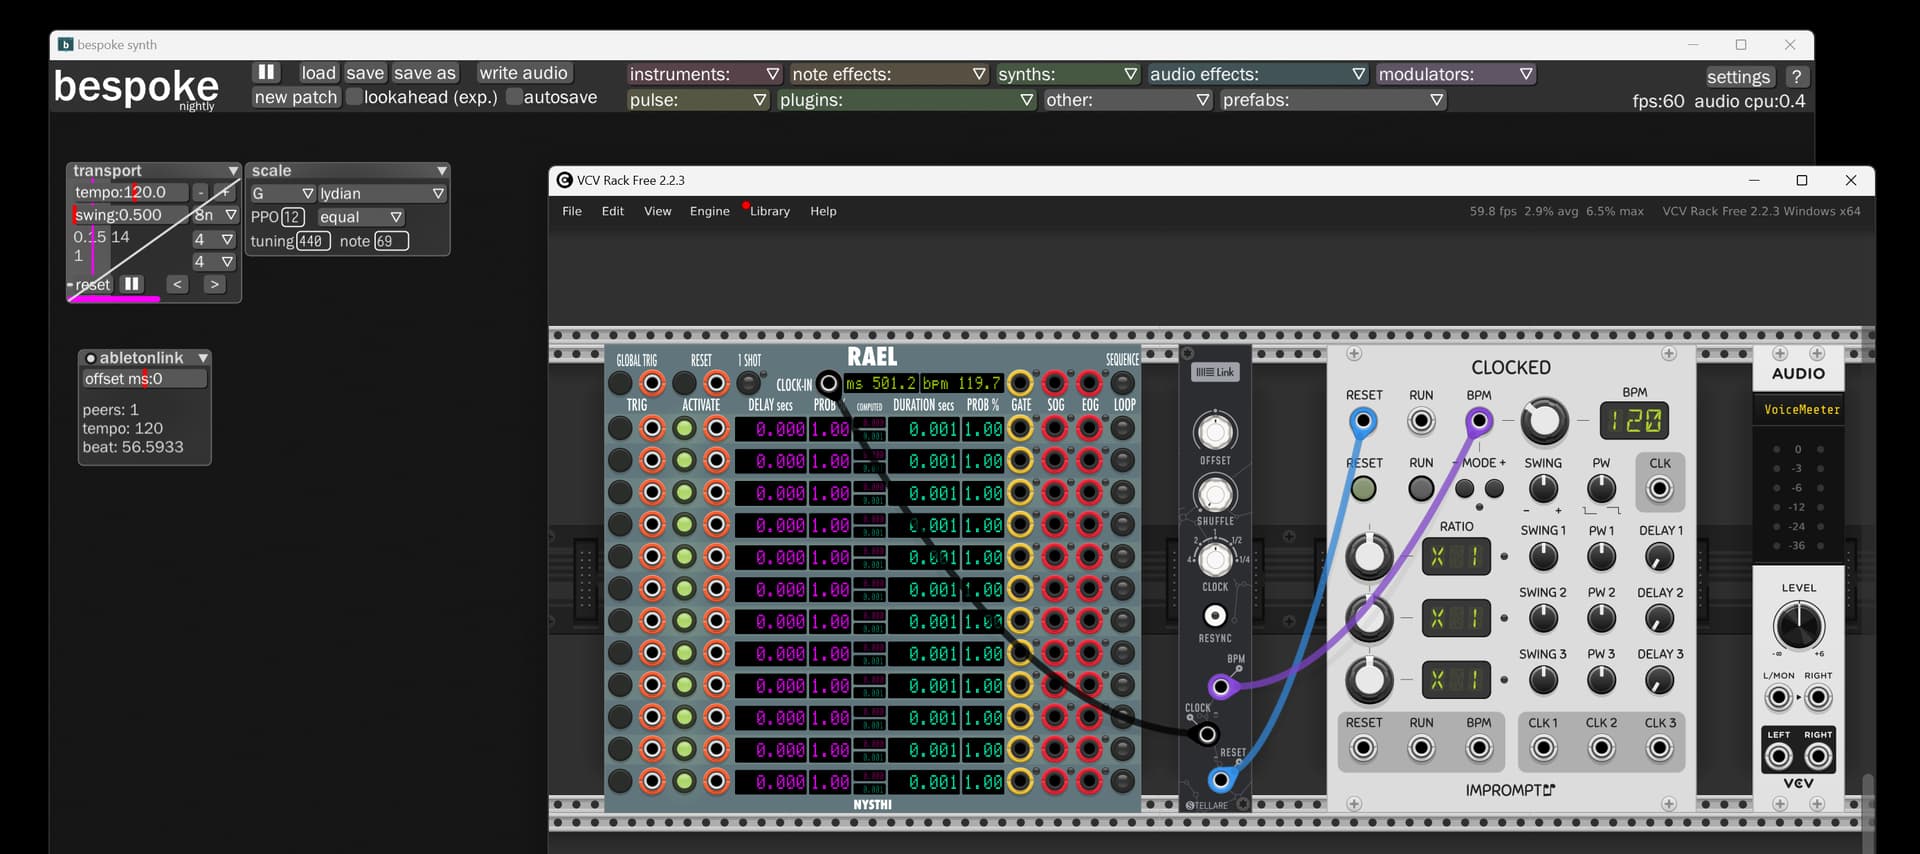The height and width of the screenshot is (854, 1920).
Task: Open the VCV Rack Library menu
Action: [770, 211]
